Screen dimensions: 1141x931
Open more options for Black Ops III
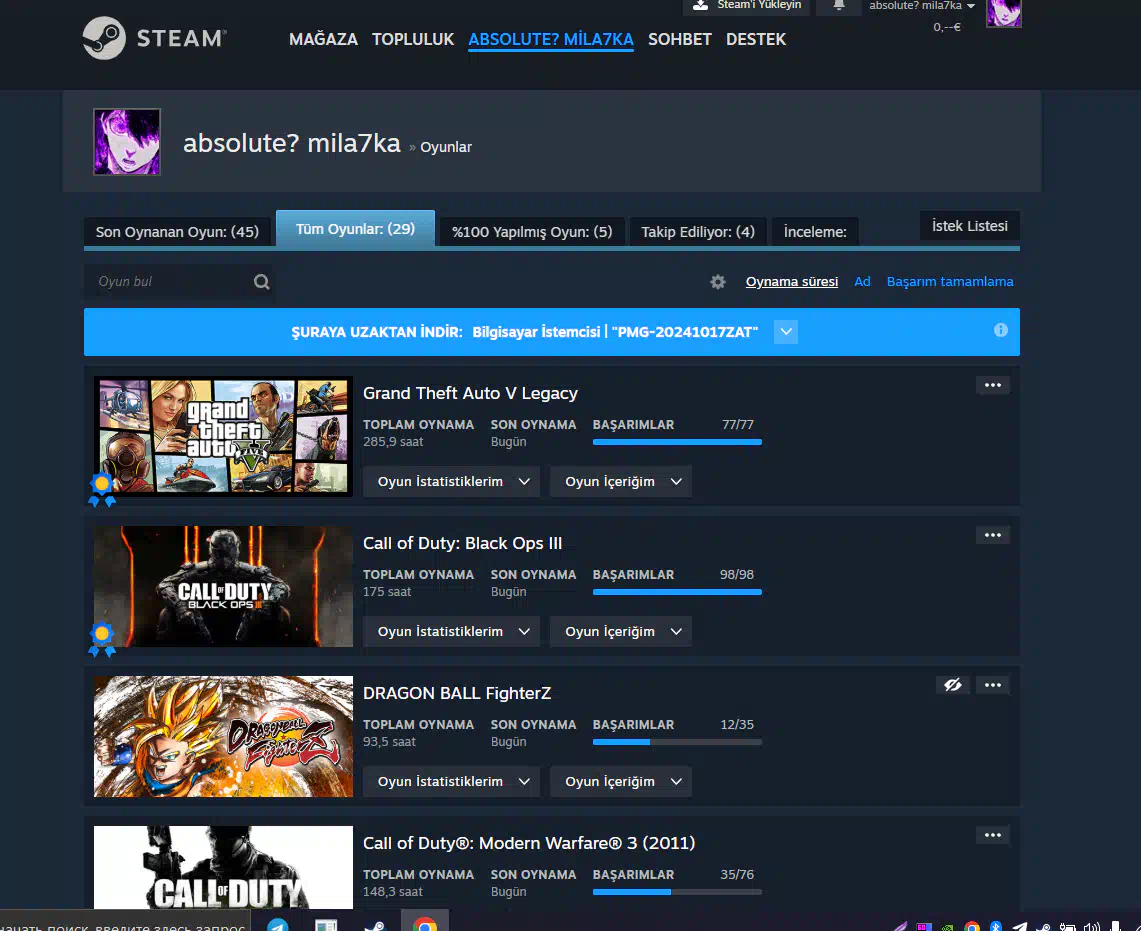point(993,535)
